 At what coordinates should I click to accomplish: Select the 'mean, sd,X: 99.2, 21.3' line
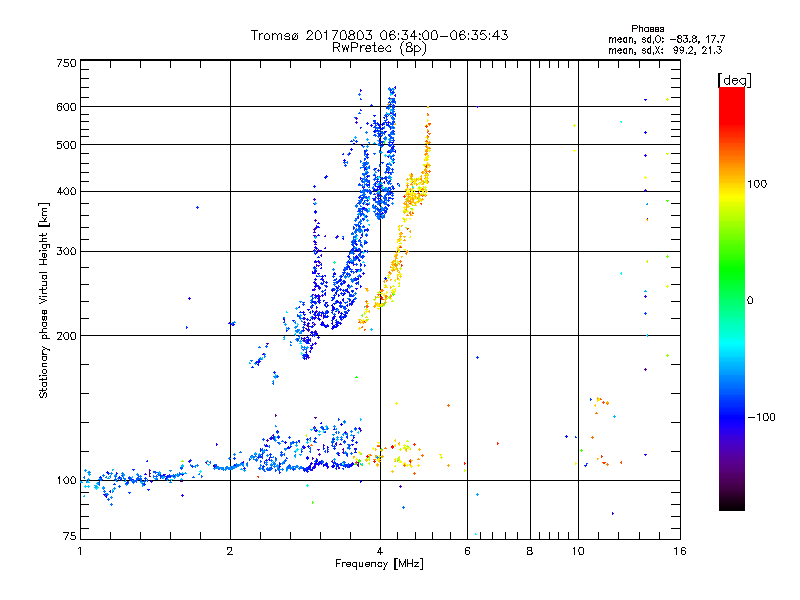[665, 50]
